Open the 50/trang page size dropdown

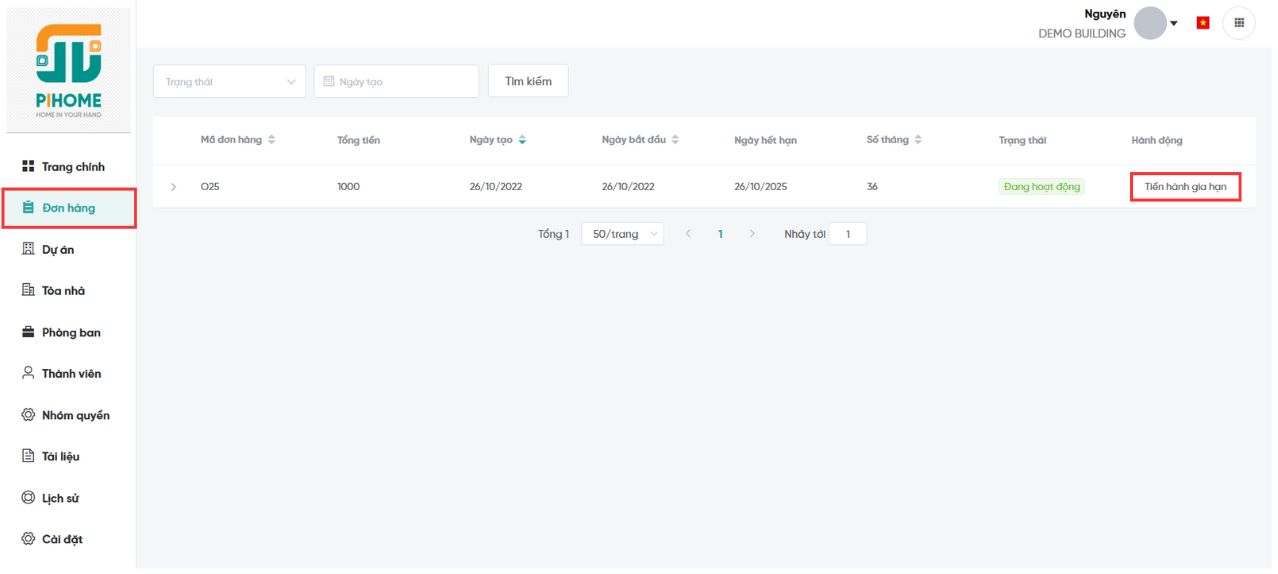622,234
